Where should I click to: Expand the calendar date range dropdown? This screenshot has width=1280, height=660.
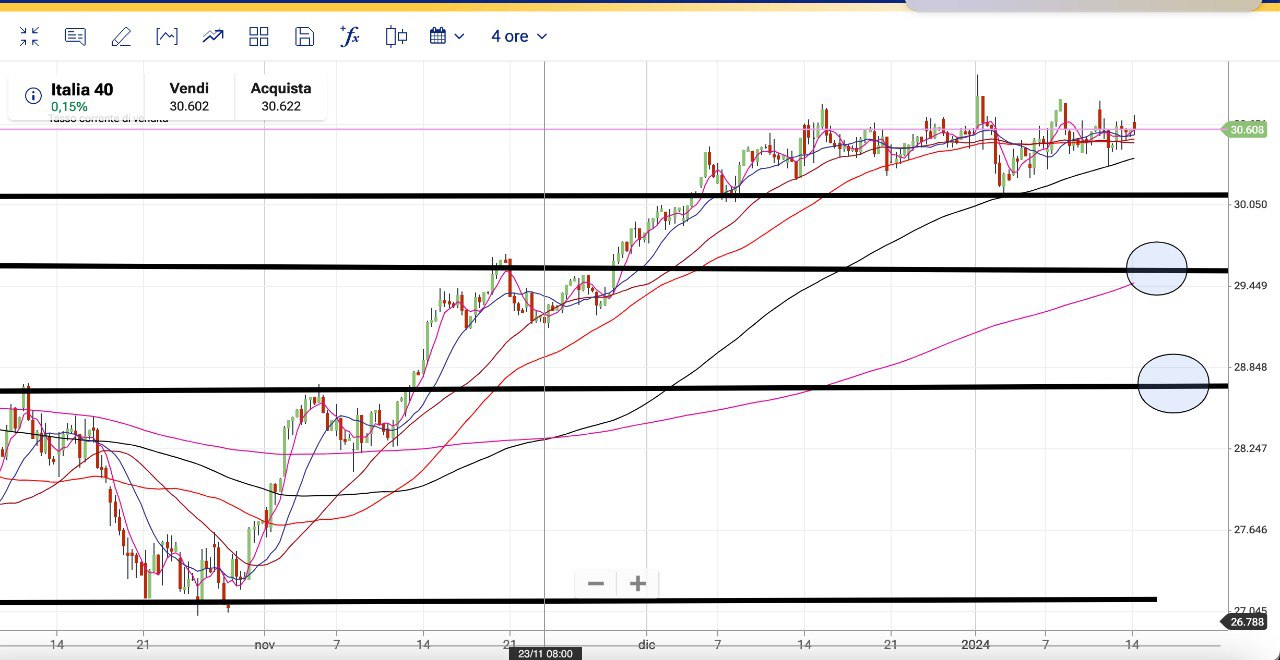447,37
